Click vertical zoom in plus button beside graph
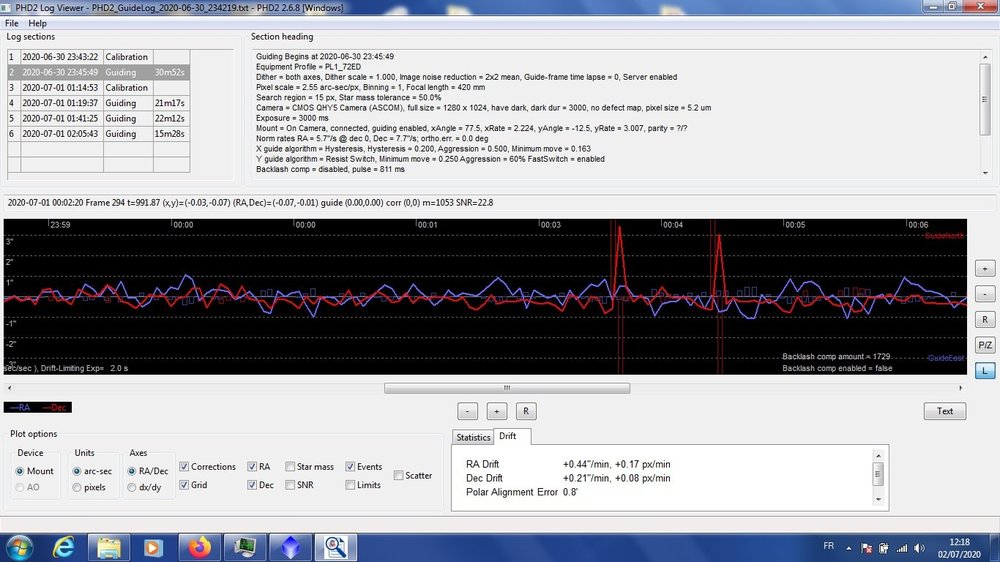1000x562 pixels. point(985,269)
